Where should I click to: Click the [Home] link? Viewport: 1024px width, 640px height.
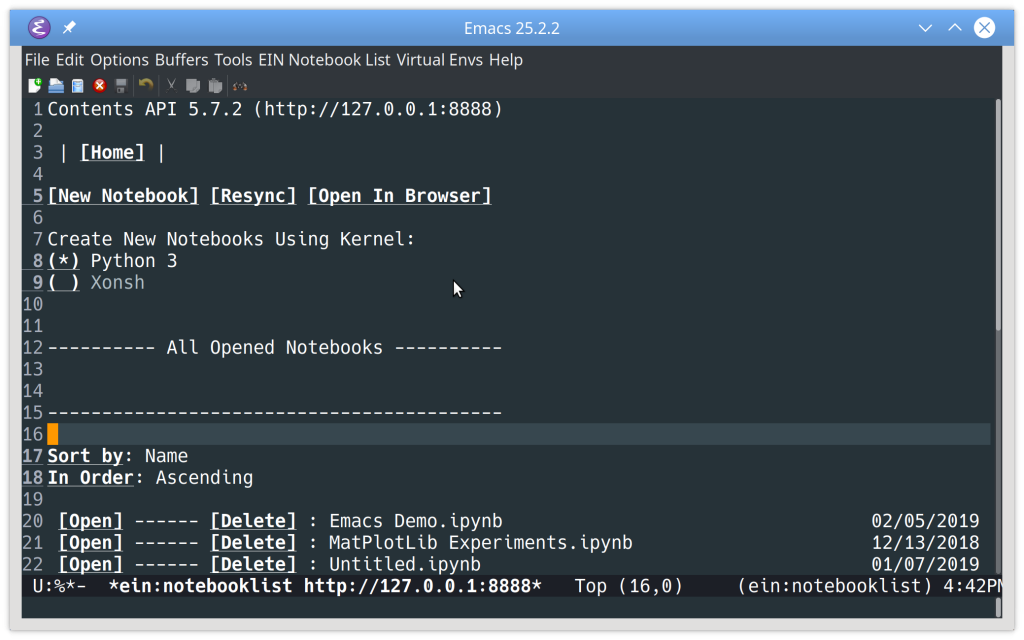[x=112, y=152]
